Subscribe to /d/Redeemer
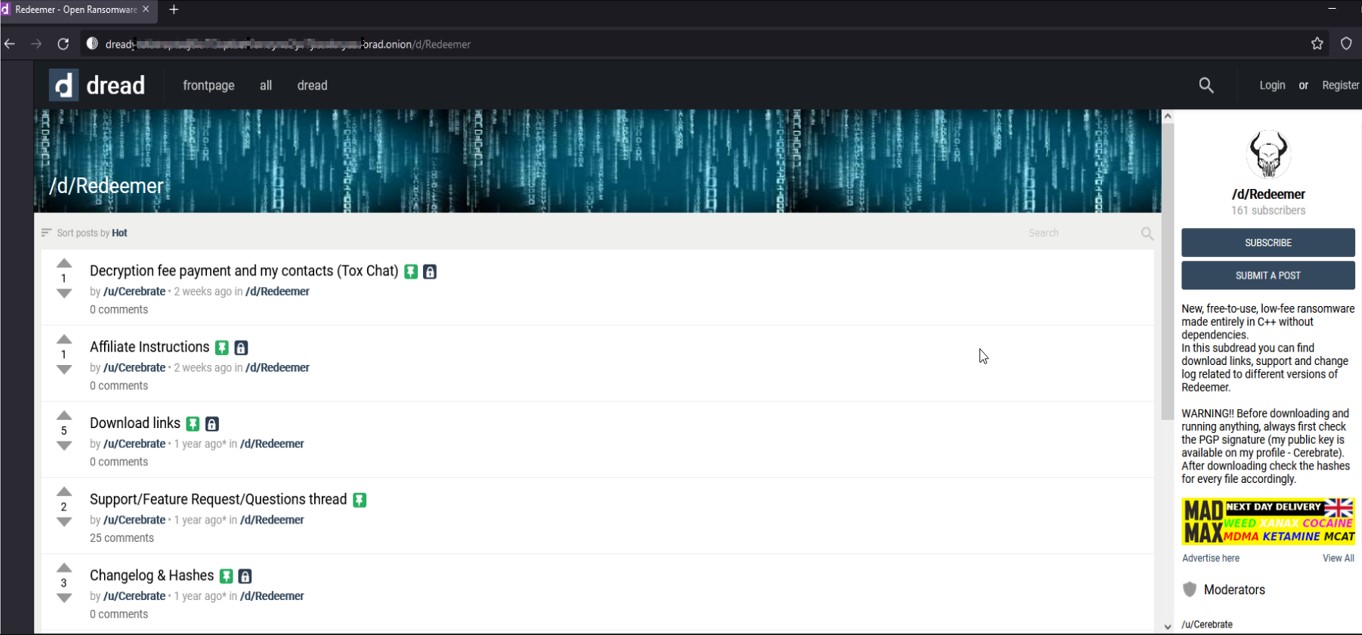The image size is (1362, 635). (1268, 242)
